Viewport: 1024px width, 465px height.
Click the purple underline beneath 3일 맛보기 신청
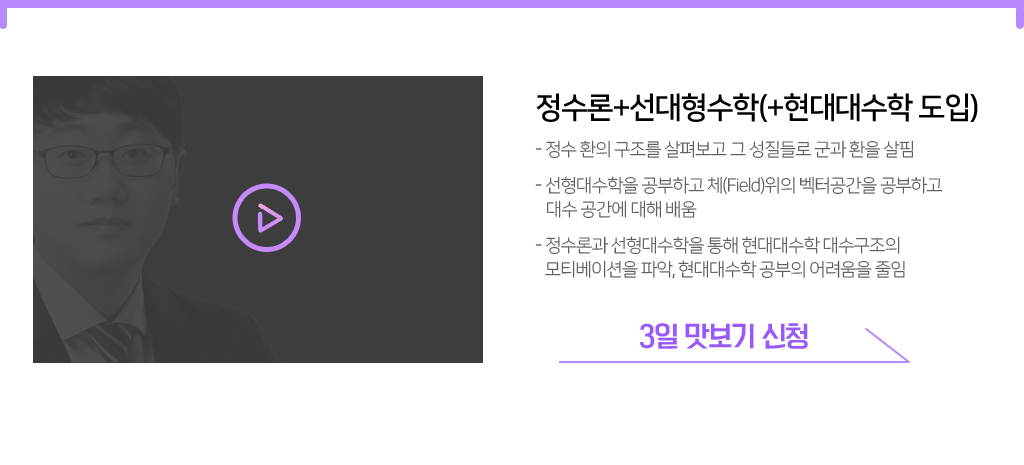coord(733,361)
